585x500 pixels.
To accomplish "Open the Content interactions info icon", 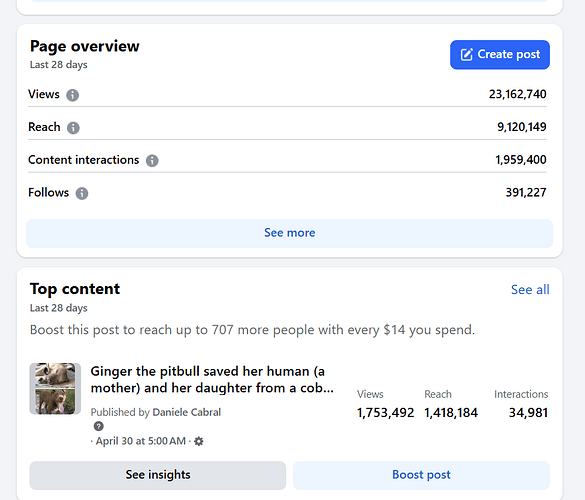I will pyautogui.click(x=152, y=161).
